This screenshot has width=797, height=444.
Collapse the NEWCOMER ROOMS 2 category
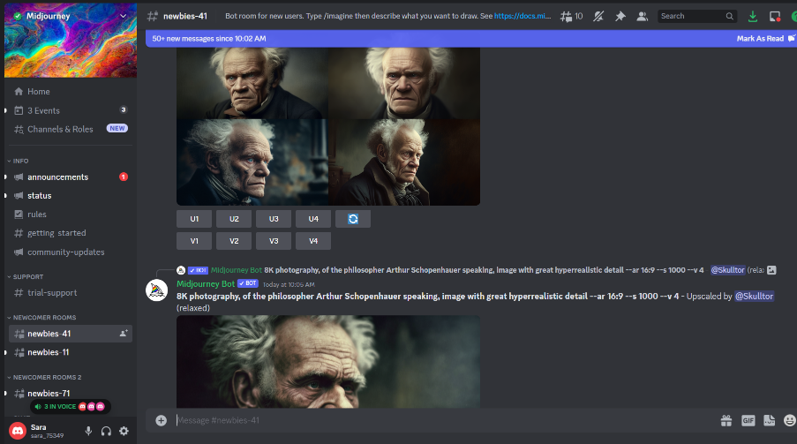coord(44,377)
